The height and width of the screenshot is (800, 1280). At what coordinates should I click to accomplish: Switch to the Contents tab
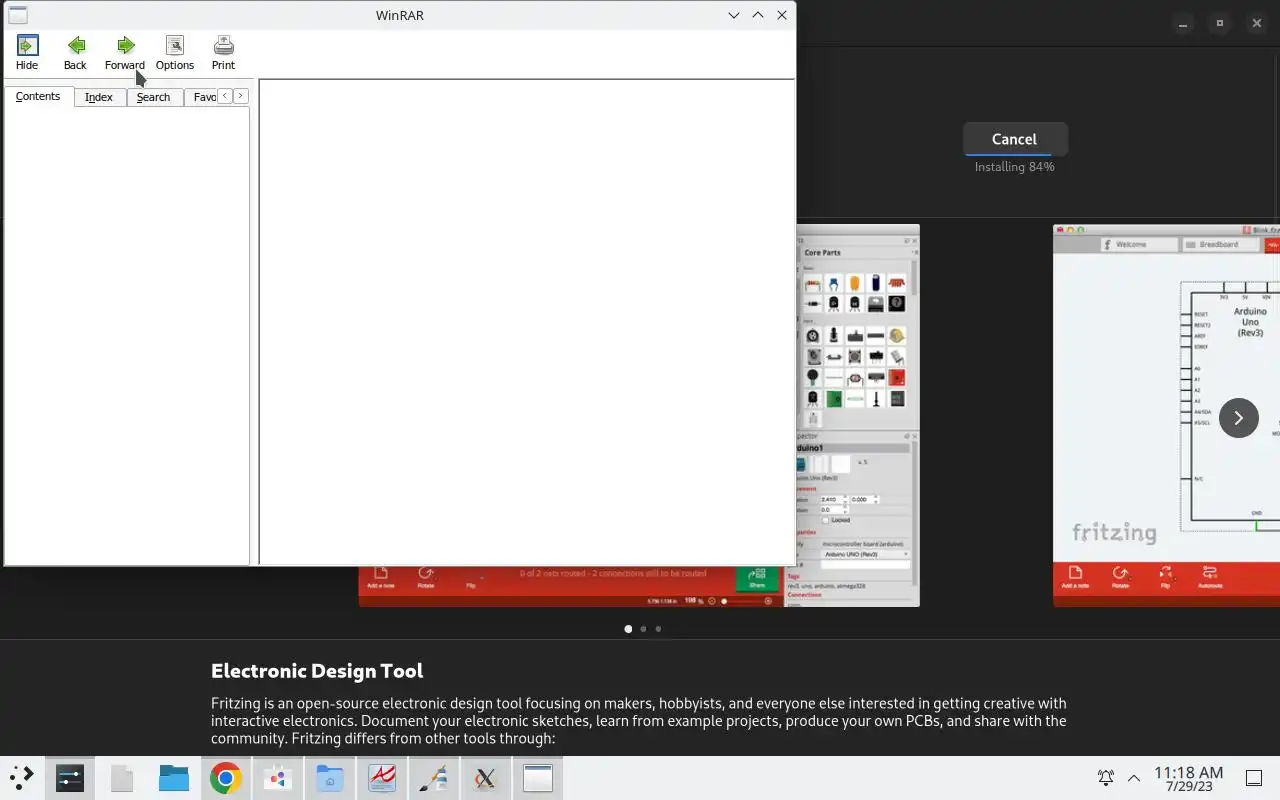click(x=38, y=96)
